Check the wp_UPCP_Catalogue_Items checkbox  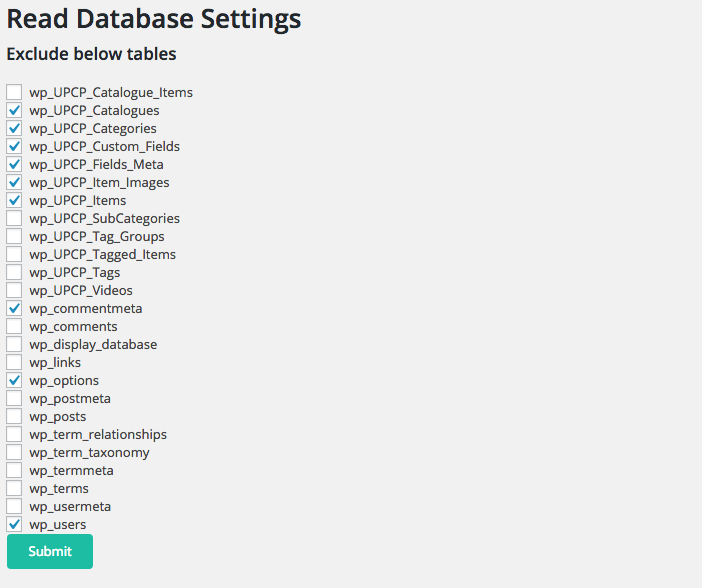(14, 92)
